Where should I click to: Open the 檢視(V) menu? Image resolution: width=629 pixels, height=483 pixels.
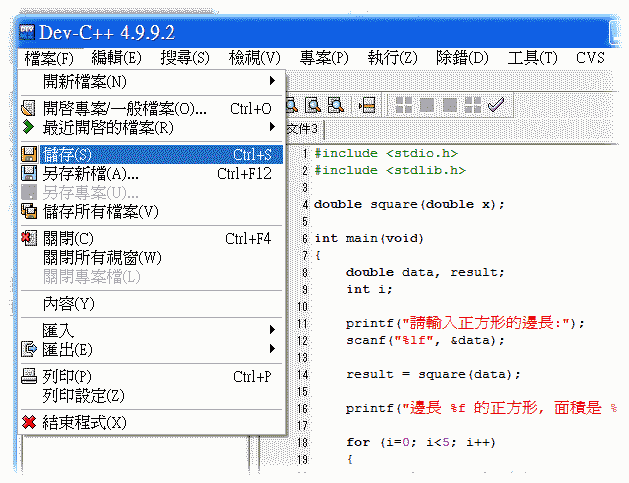click(254, 58)
